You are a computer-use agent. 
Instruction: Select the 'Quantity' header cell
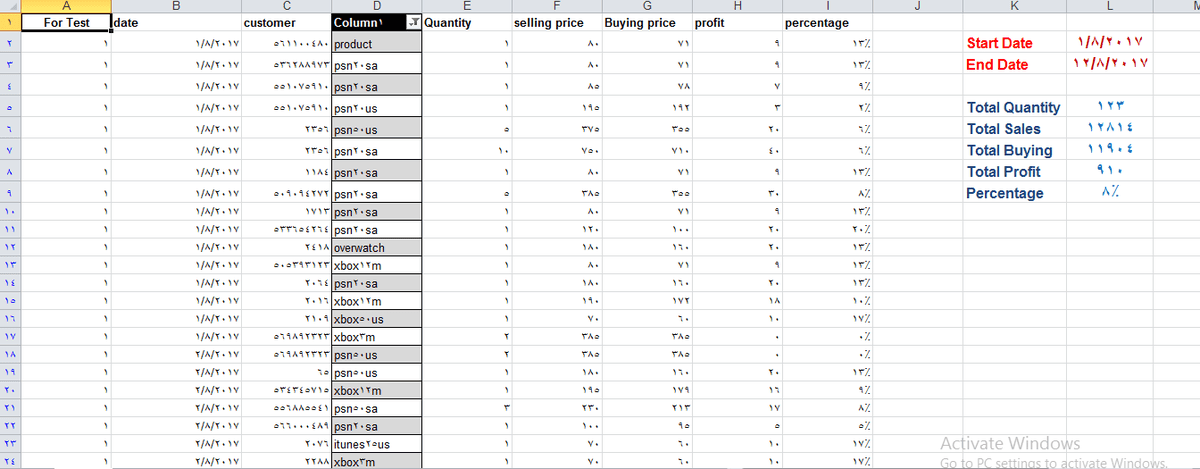pos(465,23)
